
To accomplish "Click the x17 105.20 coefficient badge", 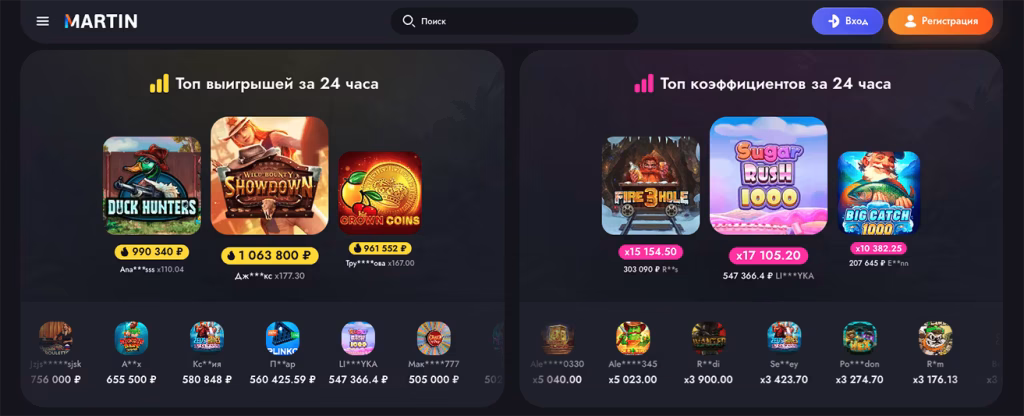I will click(x=768, y=255).
